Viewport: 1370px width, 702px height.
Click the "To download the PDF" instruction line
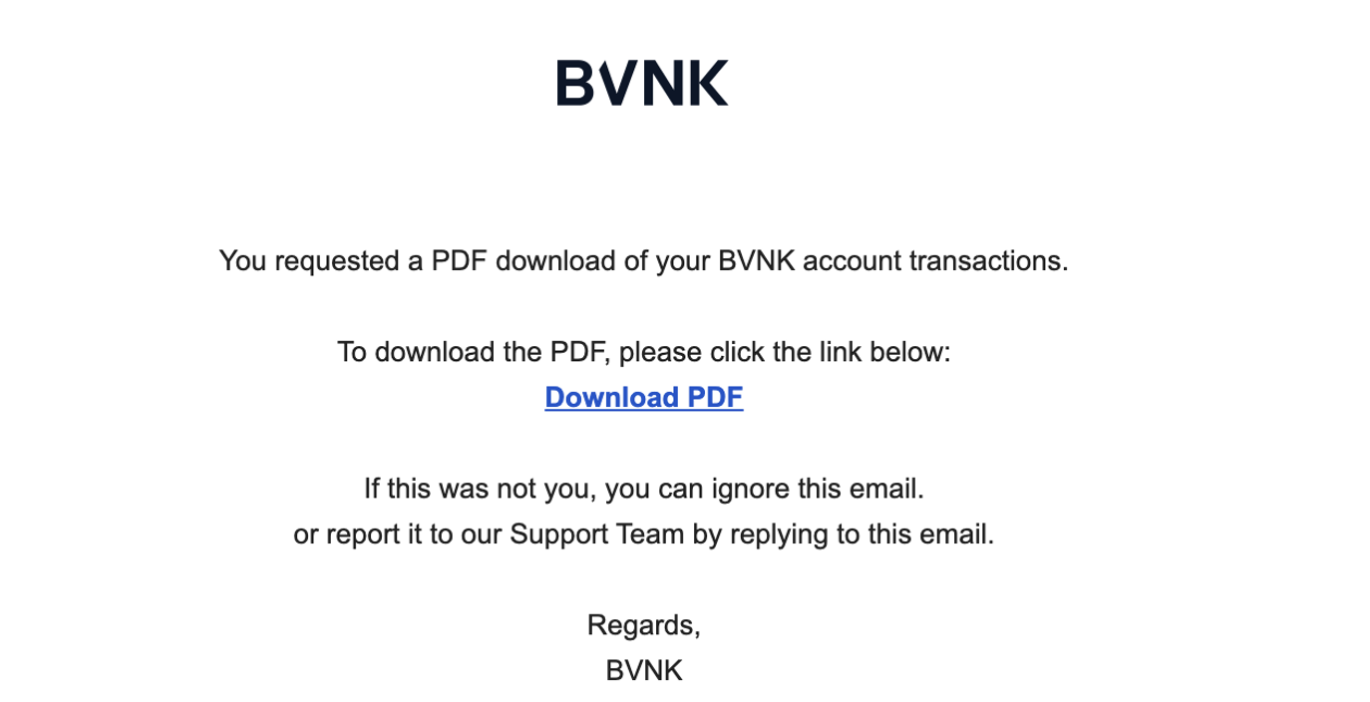click(644, 353)
